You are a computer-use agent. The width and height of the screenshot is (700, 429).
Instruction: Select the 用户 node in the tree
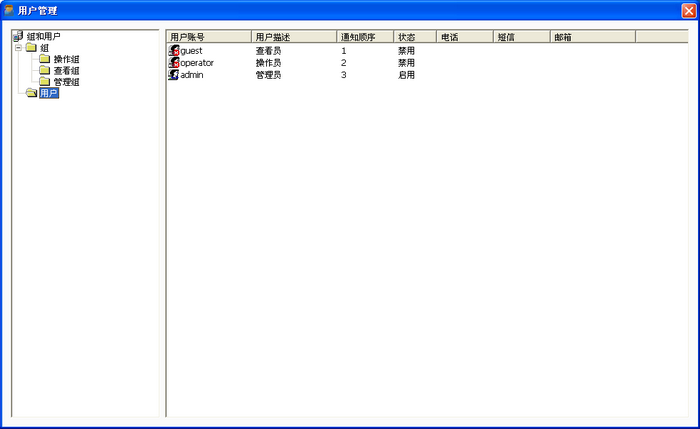[x=48, y=93]
